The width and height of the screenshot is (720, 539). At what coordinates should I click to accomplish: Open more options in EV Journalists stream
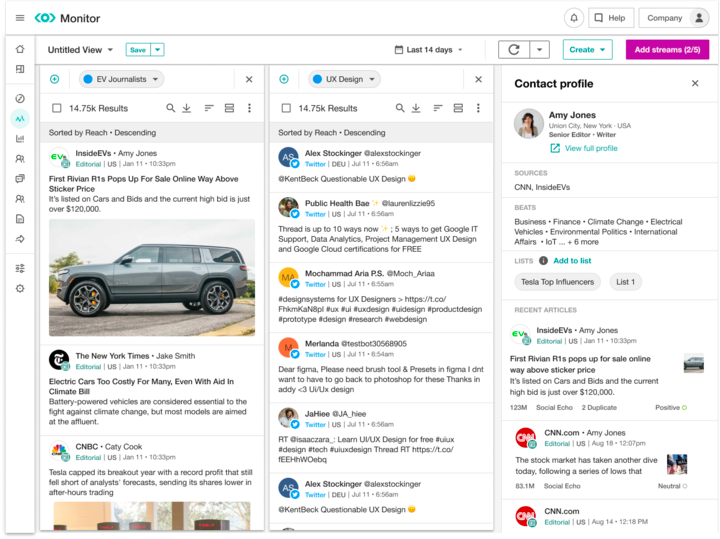coord(249,108)
